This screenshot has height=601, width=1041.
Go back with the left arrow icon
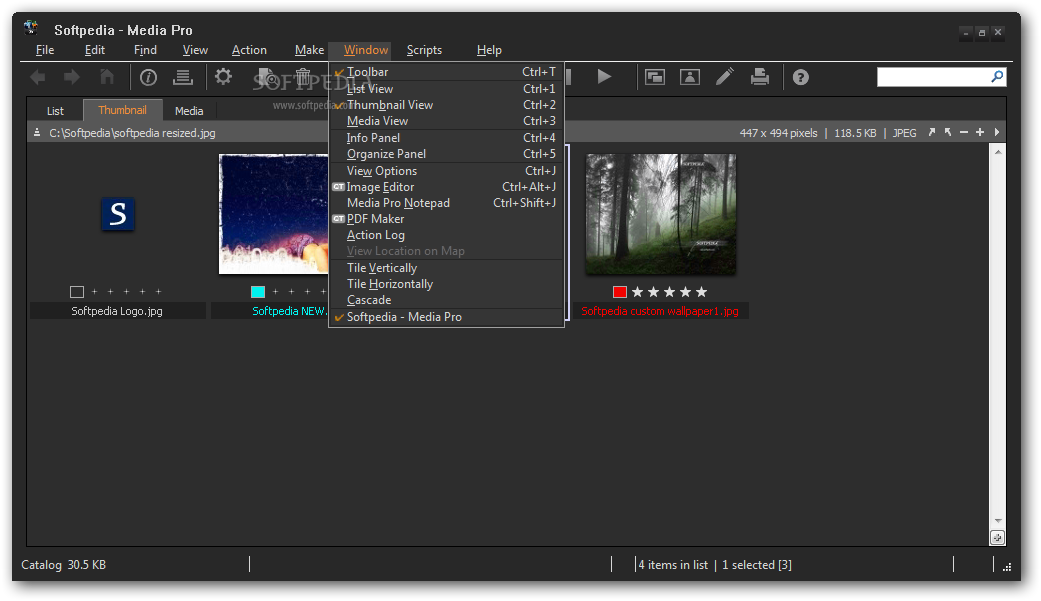tap(38, 77)
